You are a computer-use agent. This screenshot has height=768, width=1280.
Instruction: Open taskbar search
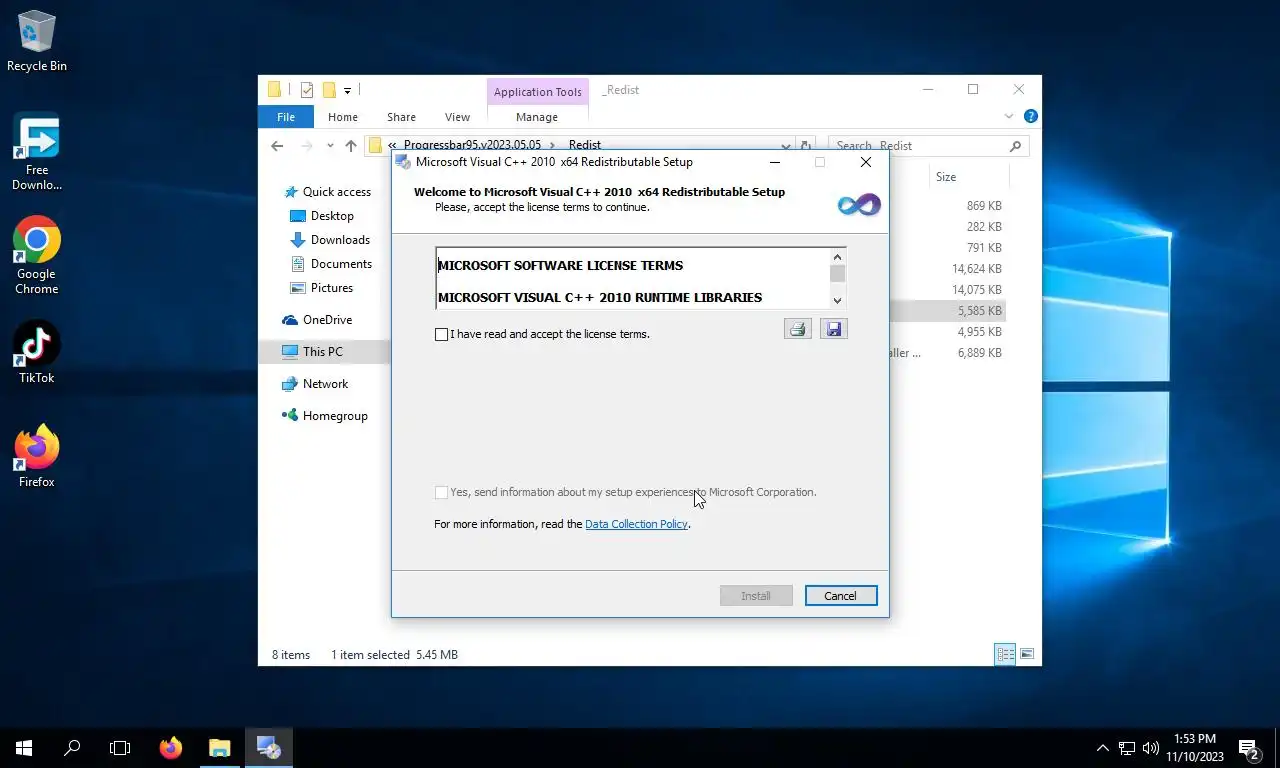point(72,748)
